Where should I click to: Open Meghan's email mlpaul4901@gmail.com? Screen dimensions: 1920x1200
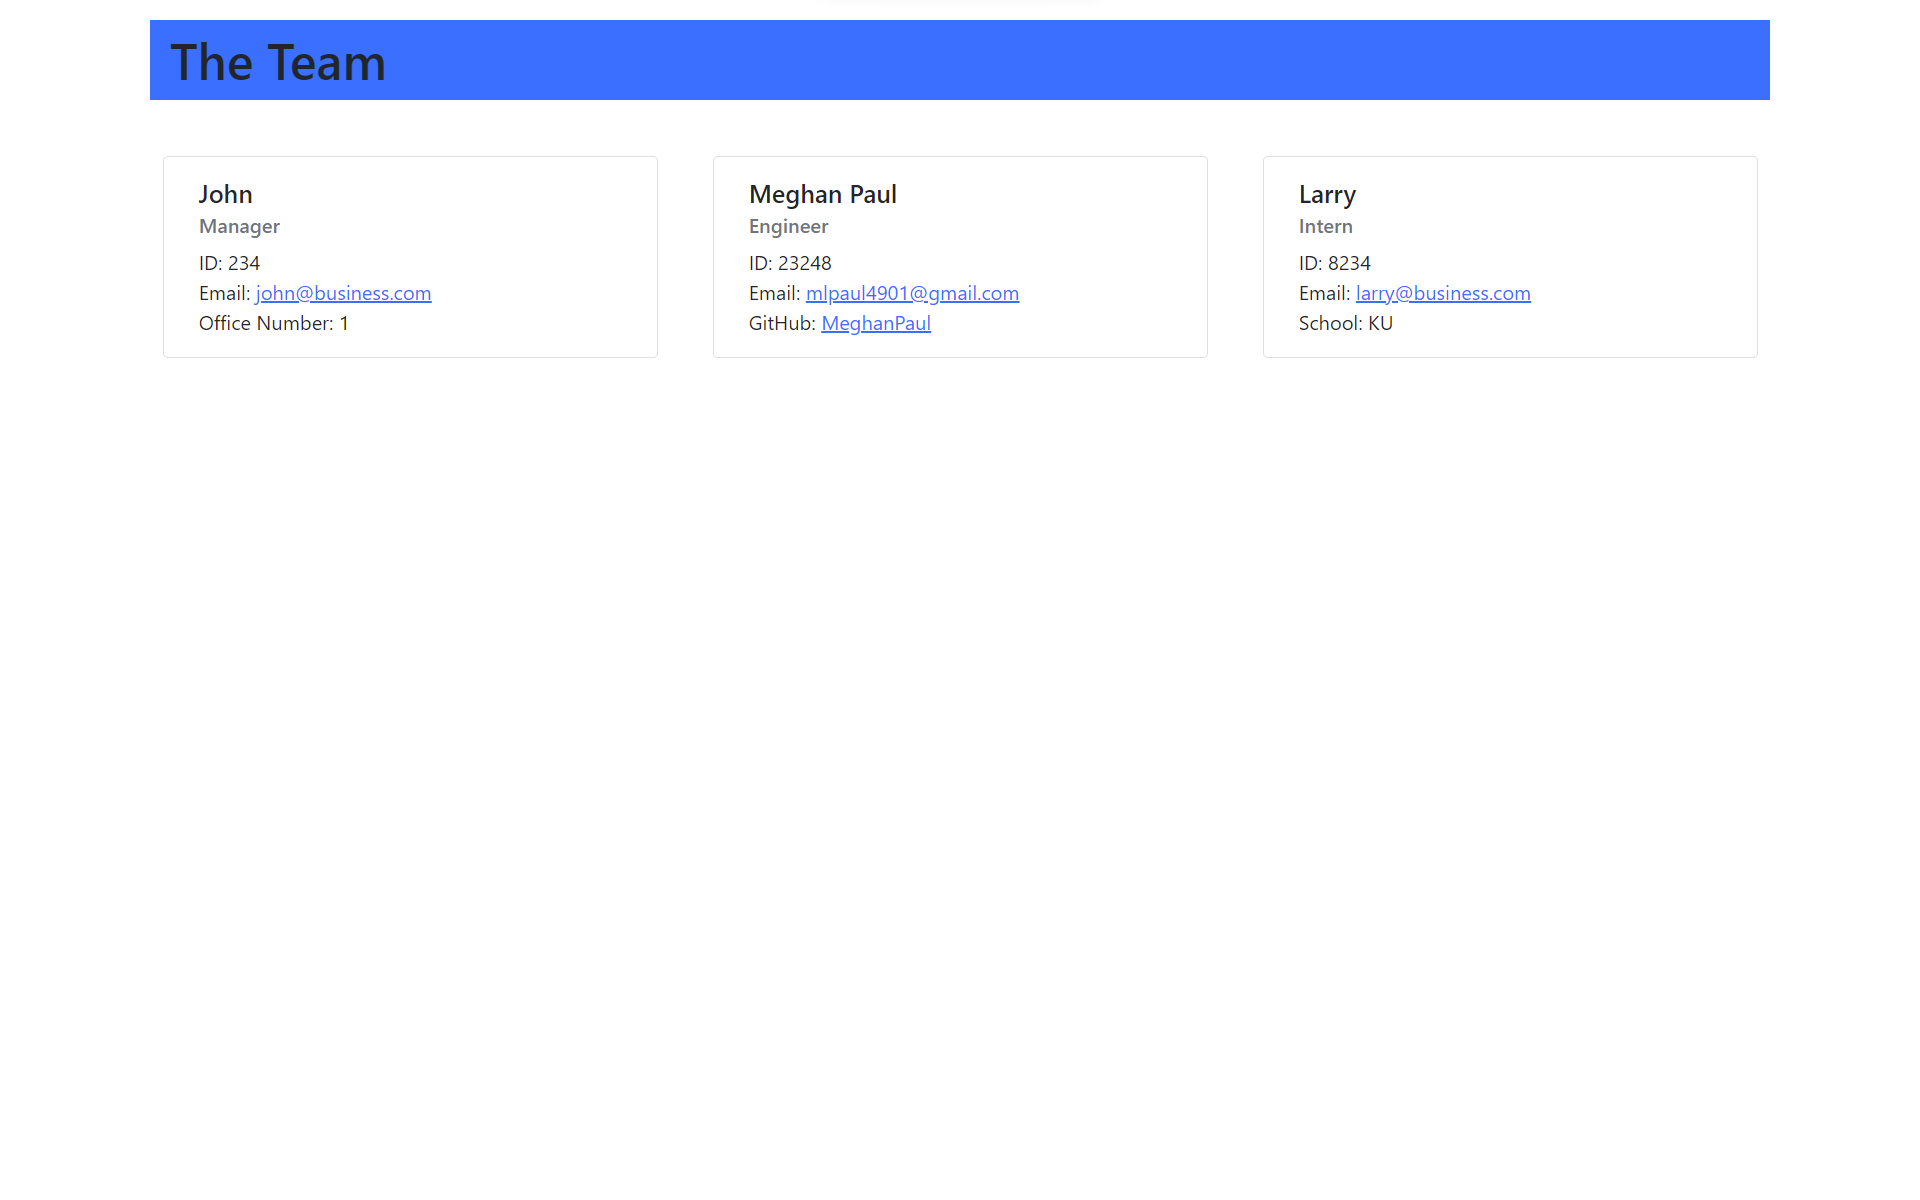912,293
